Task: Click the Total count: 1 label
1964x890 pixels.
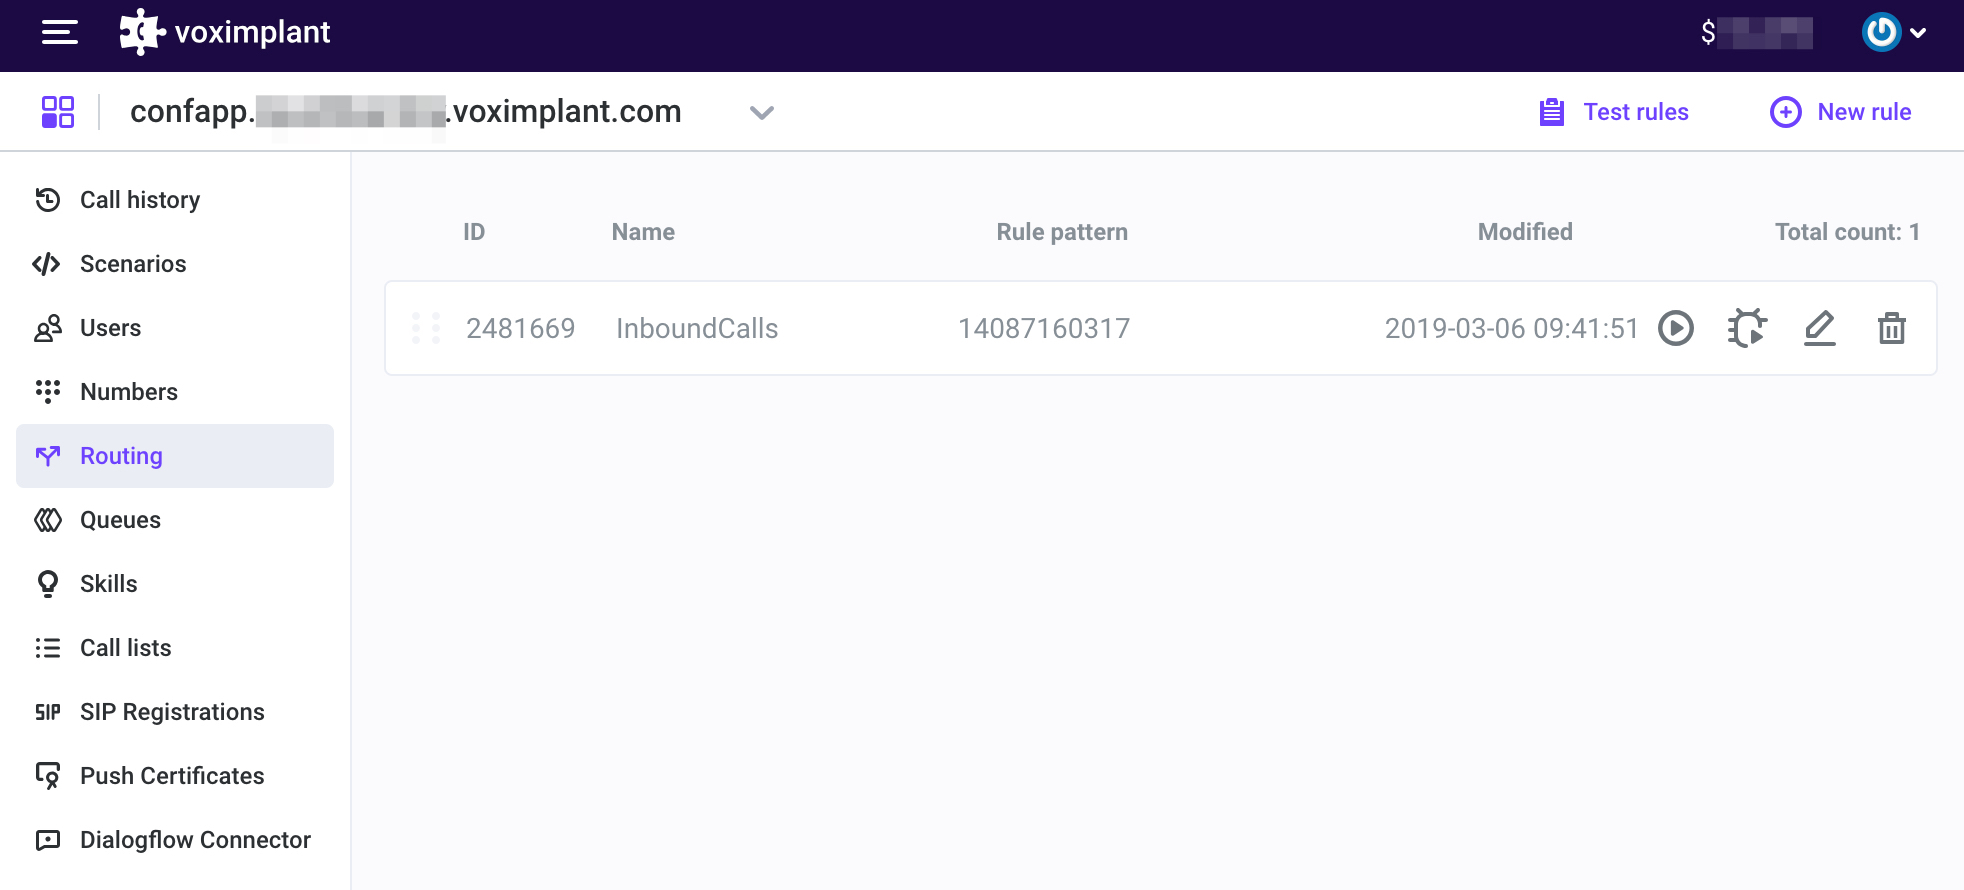Action: [1847, 232]
